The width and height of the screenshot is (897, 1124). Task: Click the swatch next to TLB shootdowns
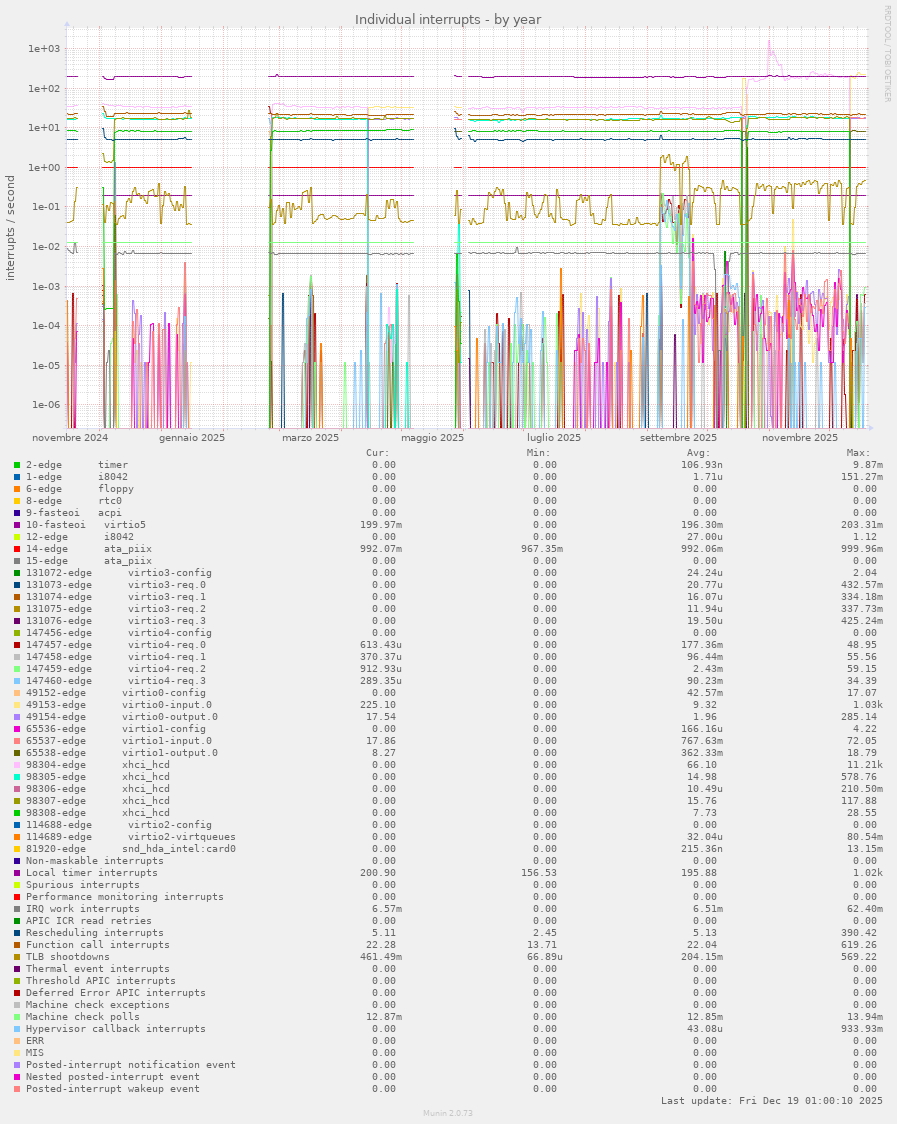pyautogui.click(x=17, y=957)
